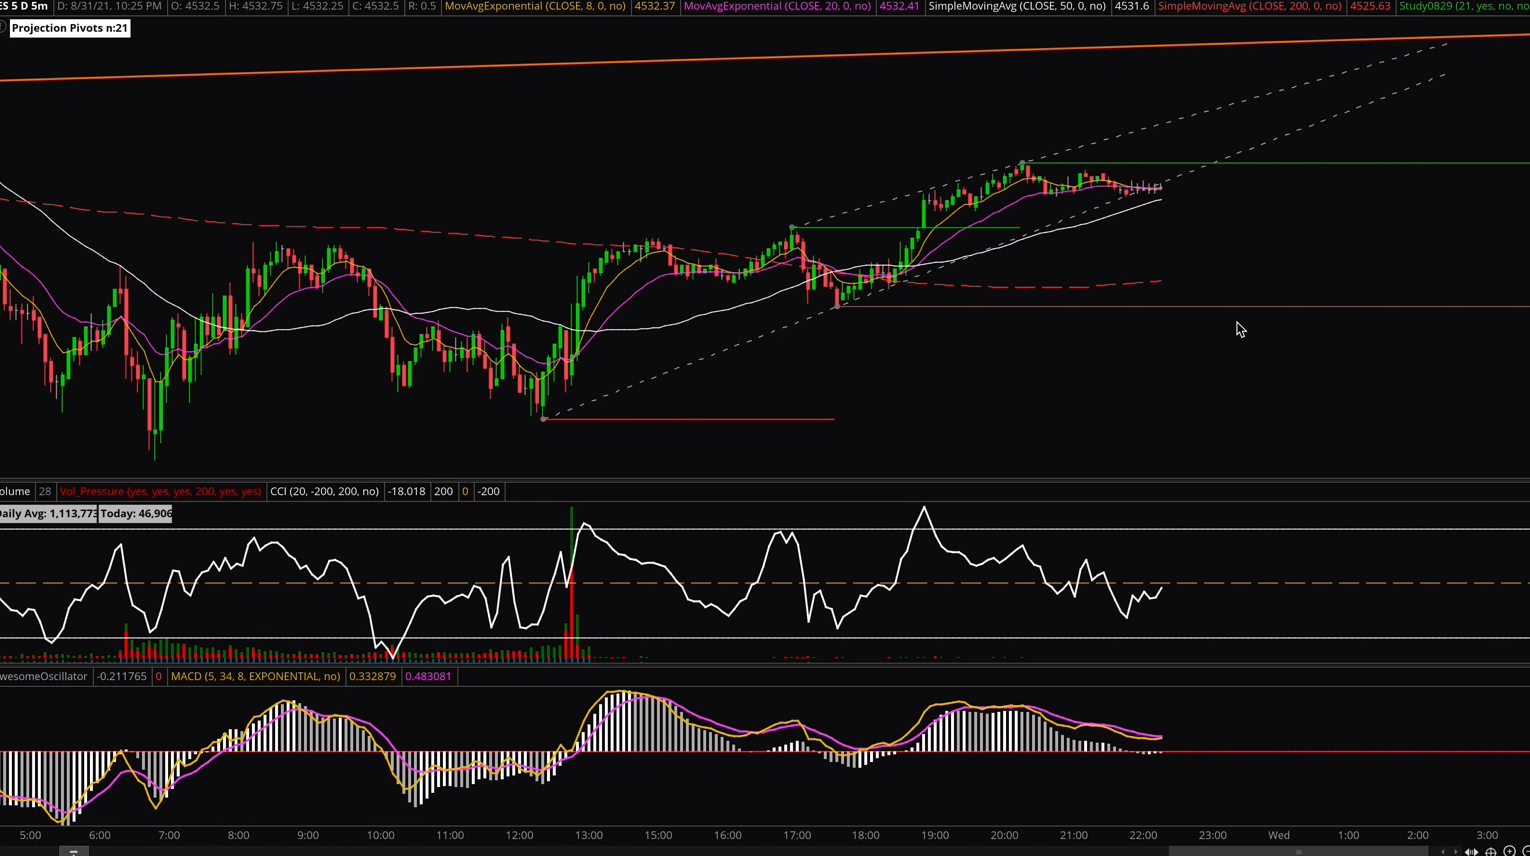
Task: Click the Volume value 28
Action: pos(45,491)
